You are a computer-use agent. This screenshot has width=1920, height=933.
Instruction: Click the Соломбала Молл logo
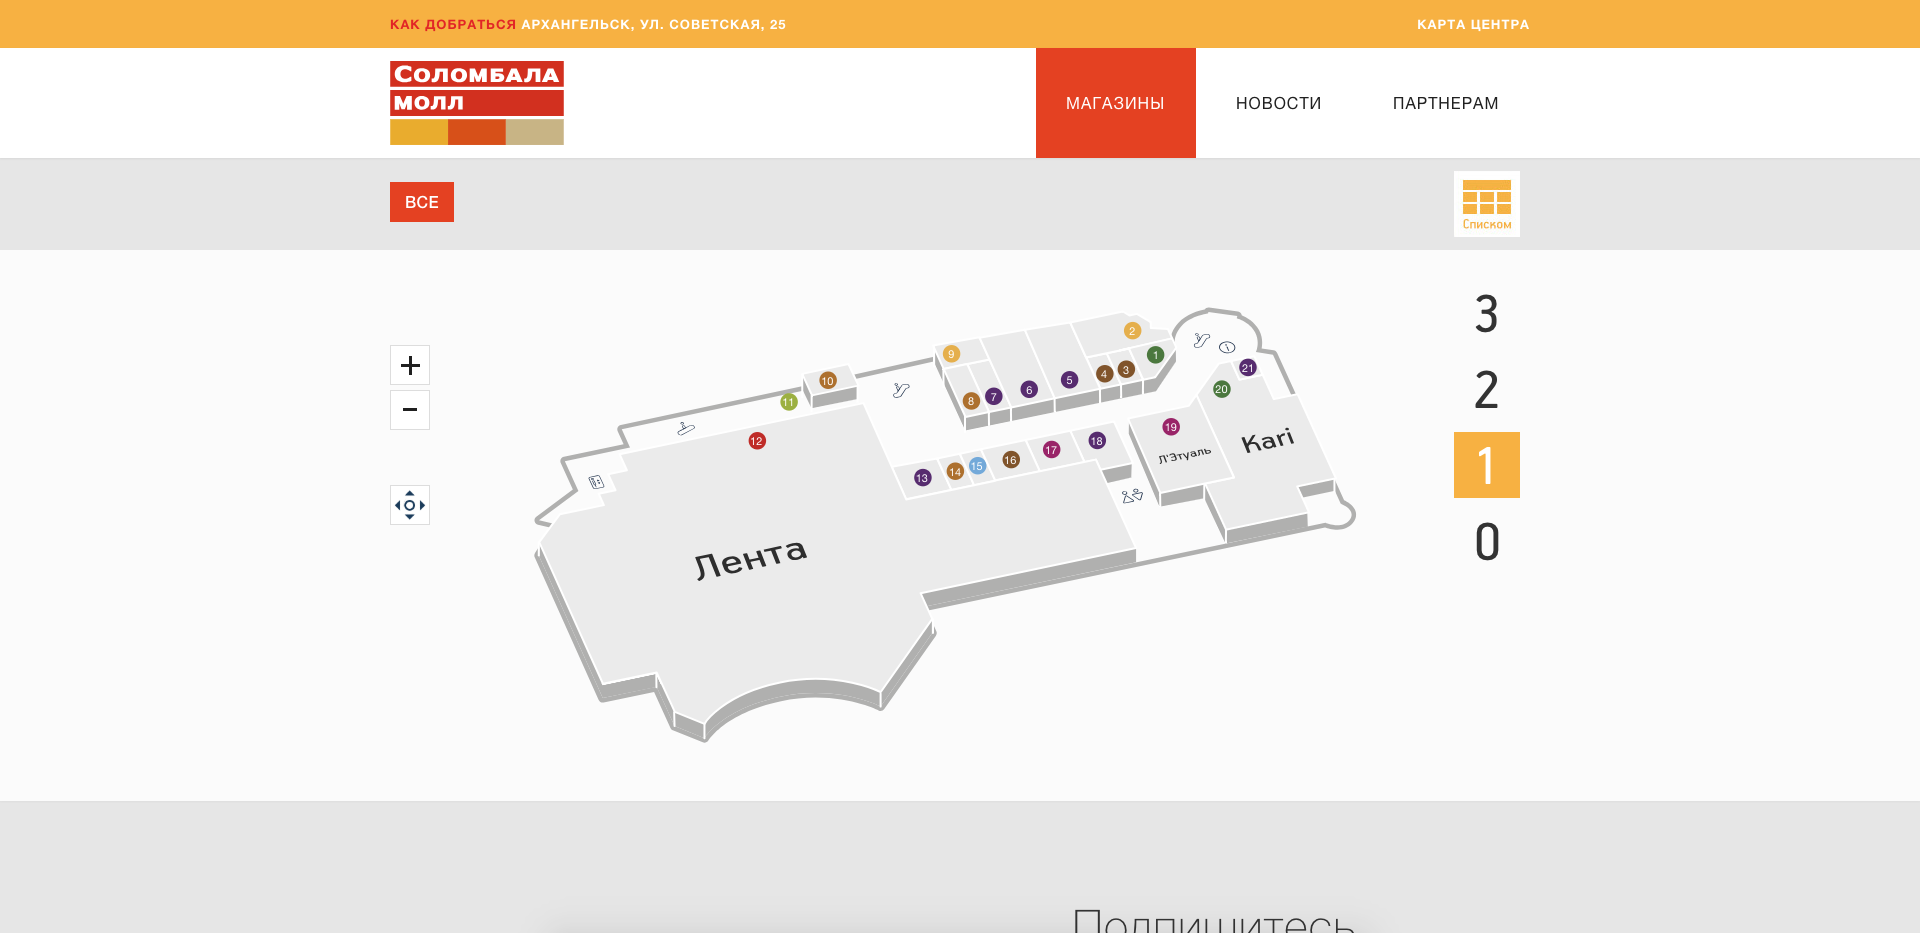tap(477, 103)
